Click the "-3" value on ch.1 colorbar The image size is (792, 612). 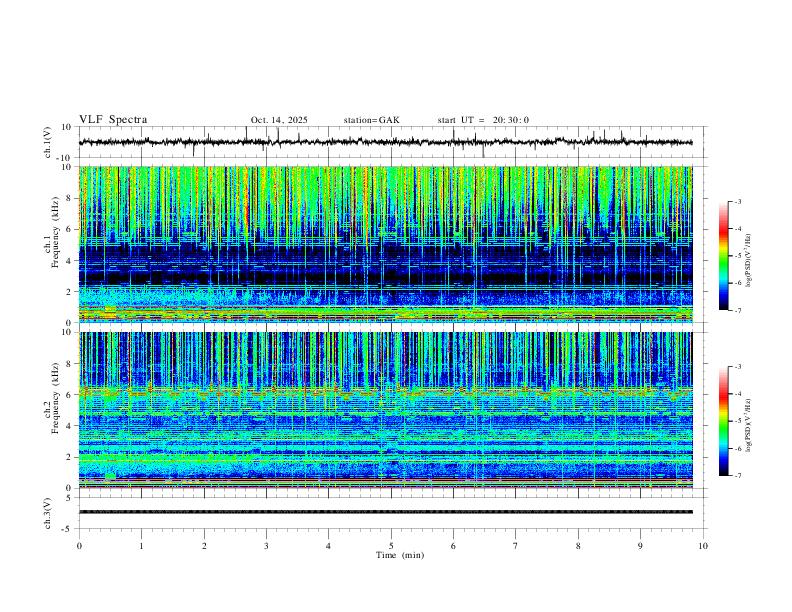click(x=737, y=201)
